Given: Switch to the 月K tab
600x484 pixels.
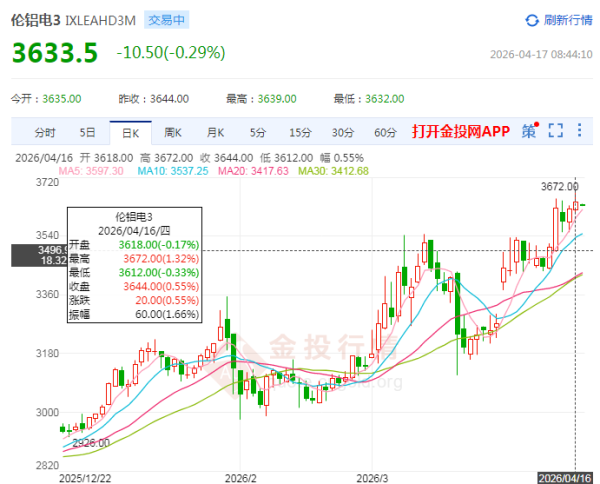Looking at the screenshot, I should 215,133.
